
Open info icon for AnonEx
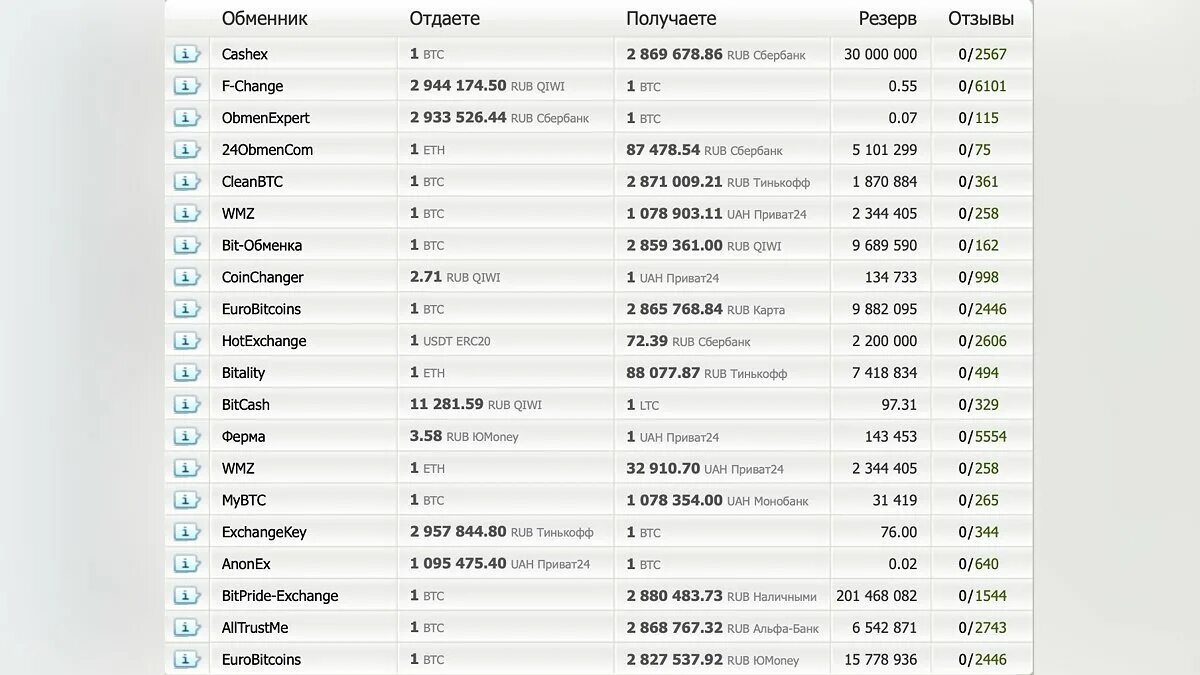coord(187,564)
